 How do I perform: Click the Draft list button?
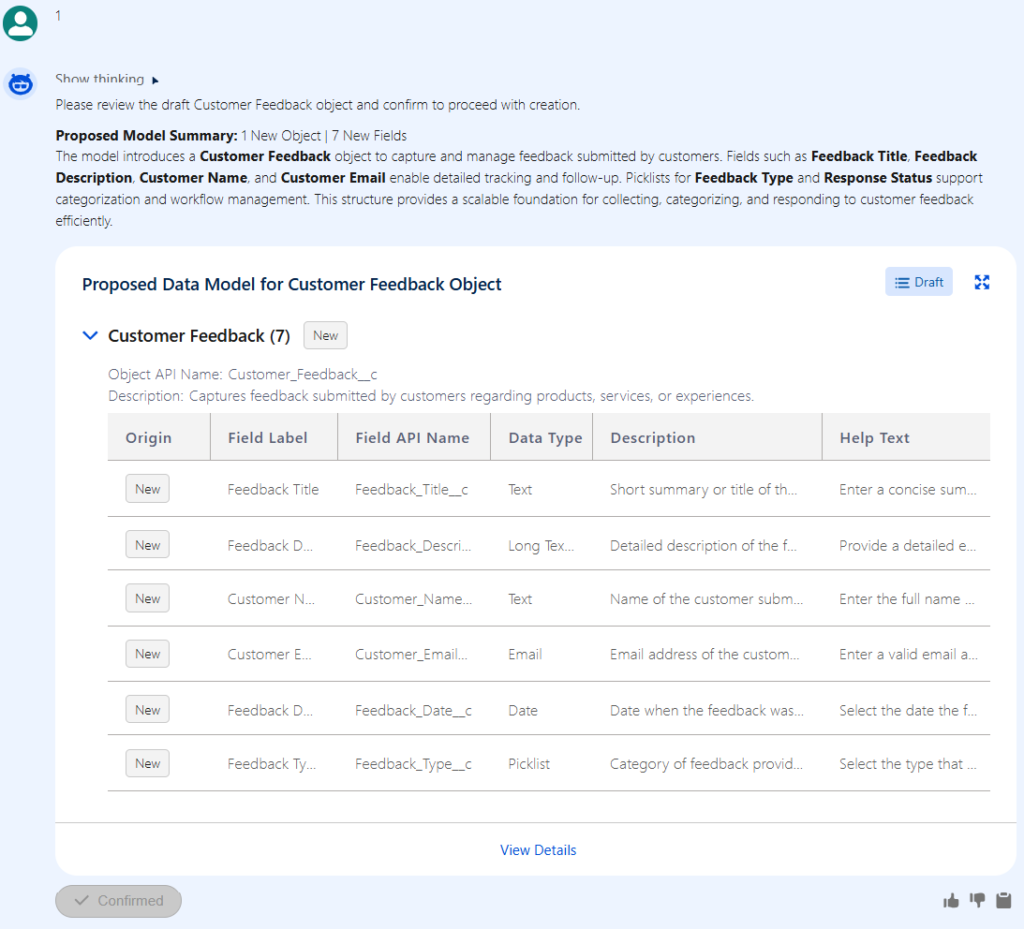pos(918,282)
